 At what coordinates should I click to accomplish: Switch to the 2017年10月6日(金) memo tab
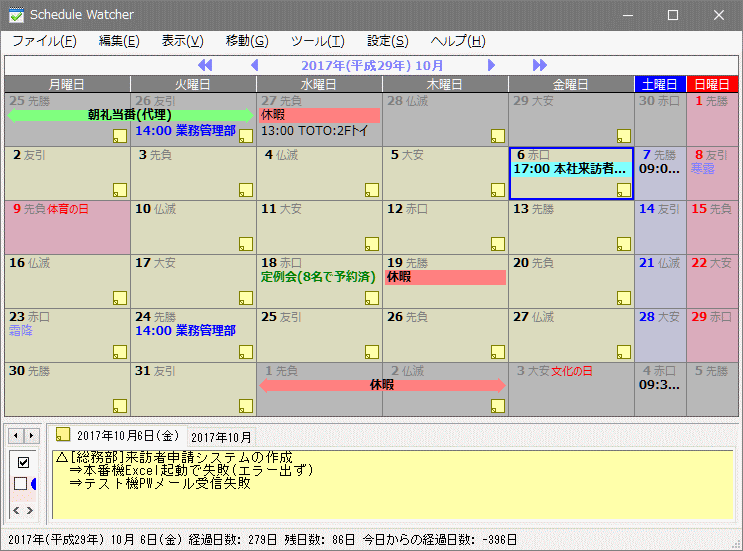coord(118,435)
